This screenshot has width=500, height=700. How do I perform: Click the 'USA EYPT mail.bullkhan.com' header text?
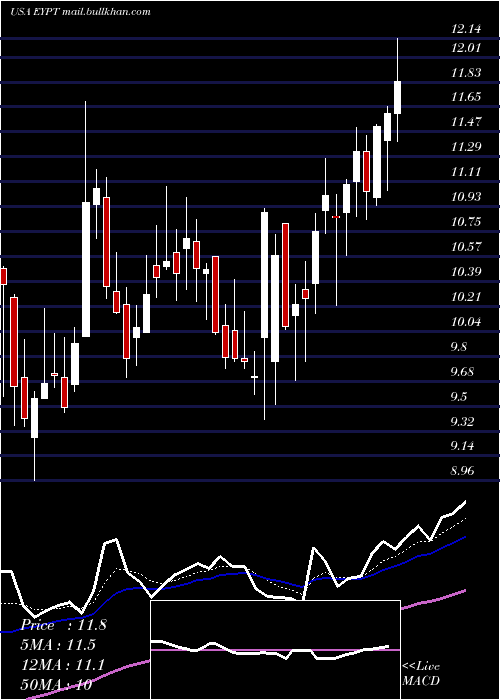pyautogui.click(x=80, y=12)
